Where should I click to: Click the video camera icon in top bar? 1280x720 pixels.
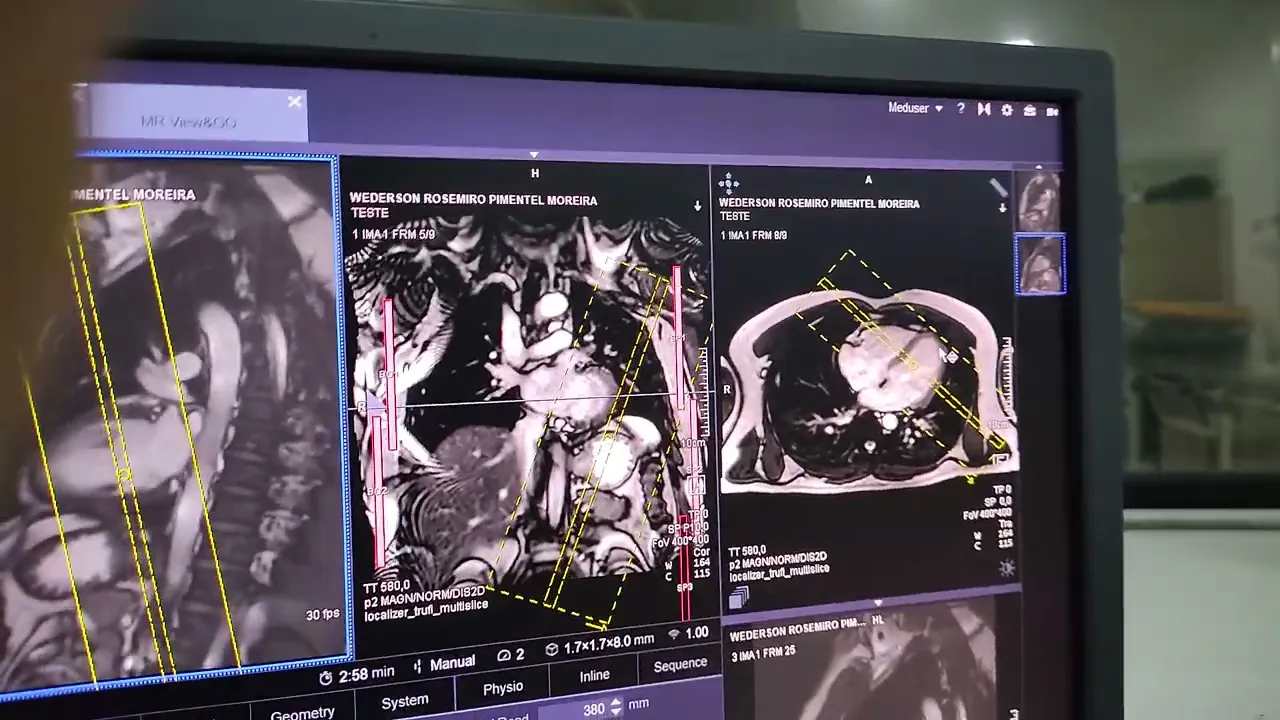click(1052, 112)
